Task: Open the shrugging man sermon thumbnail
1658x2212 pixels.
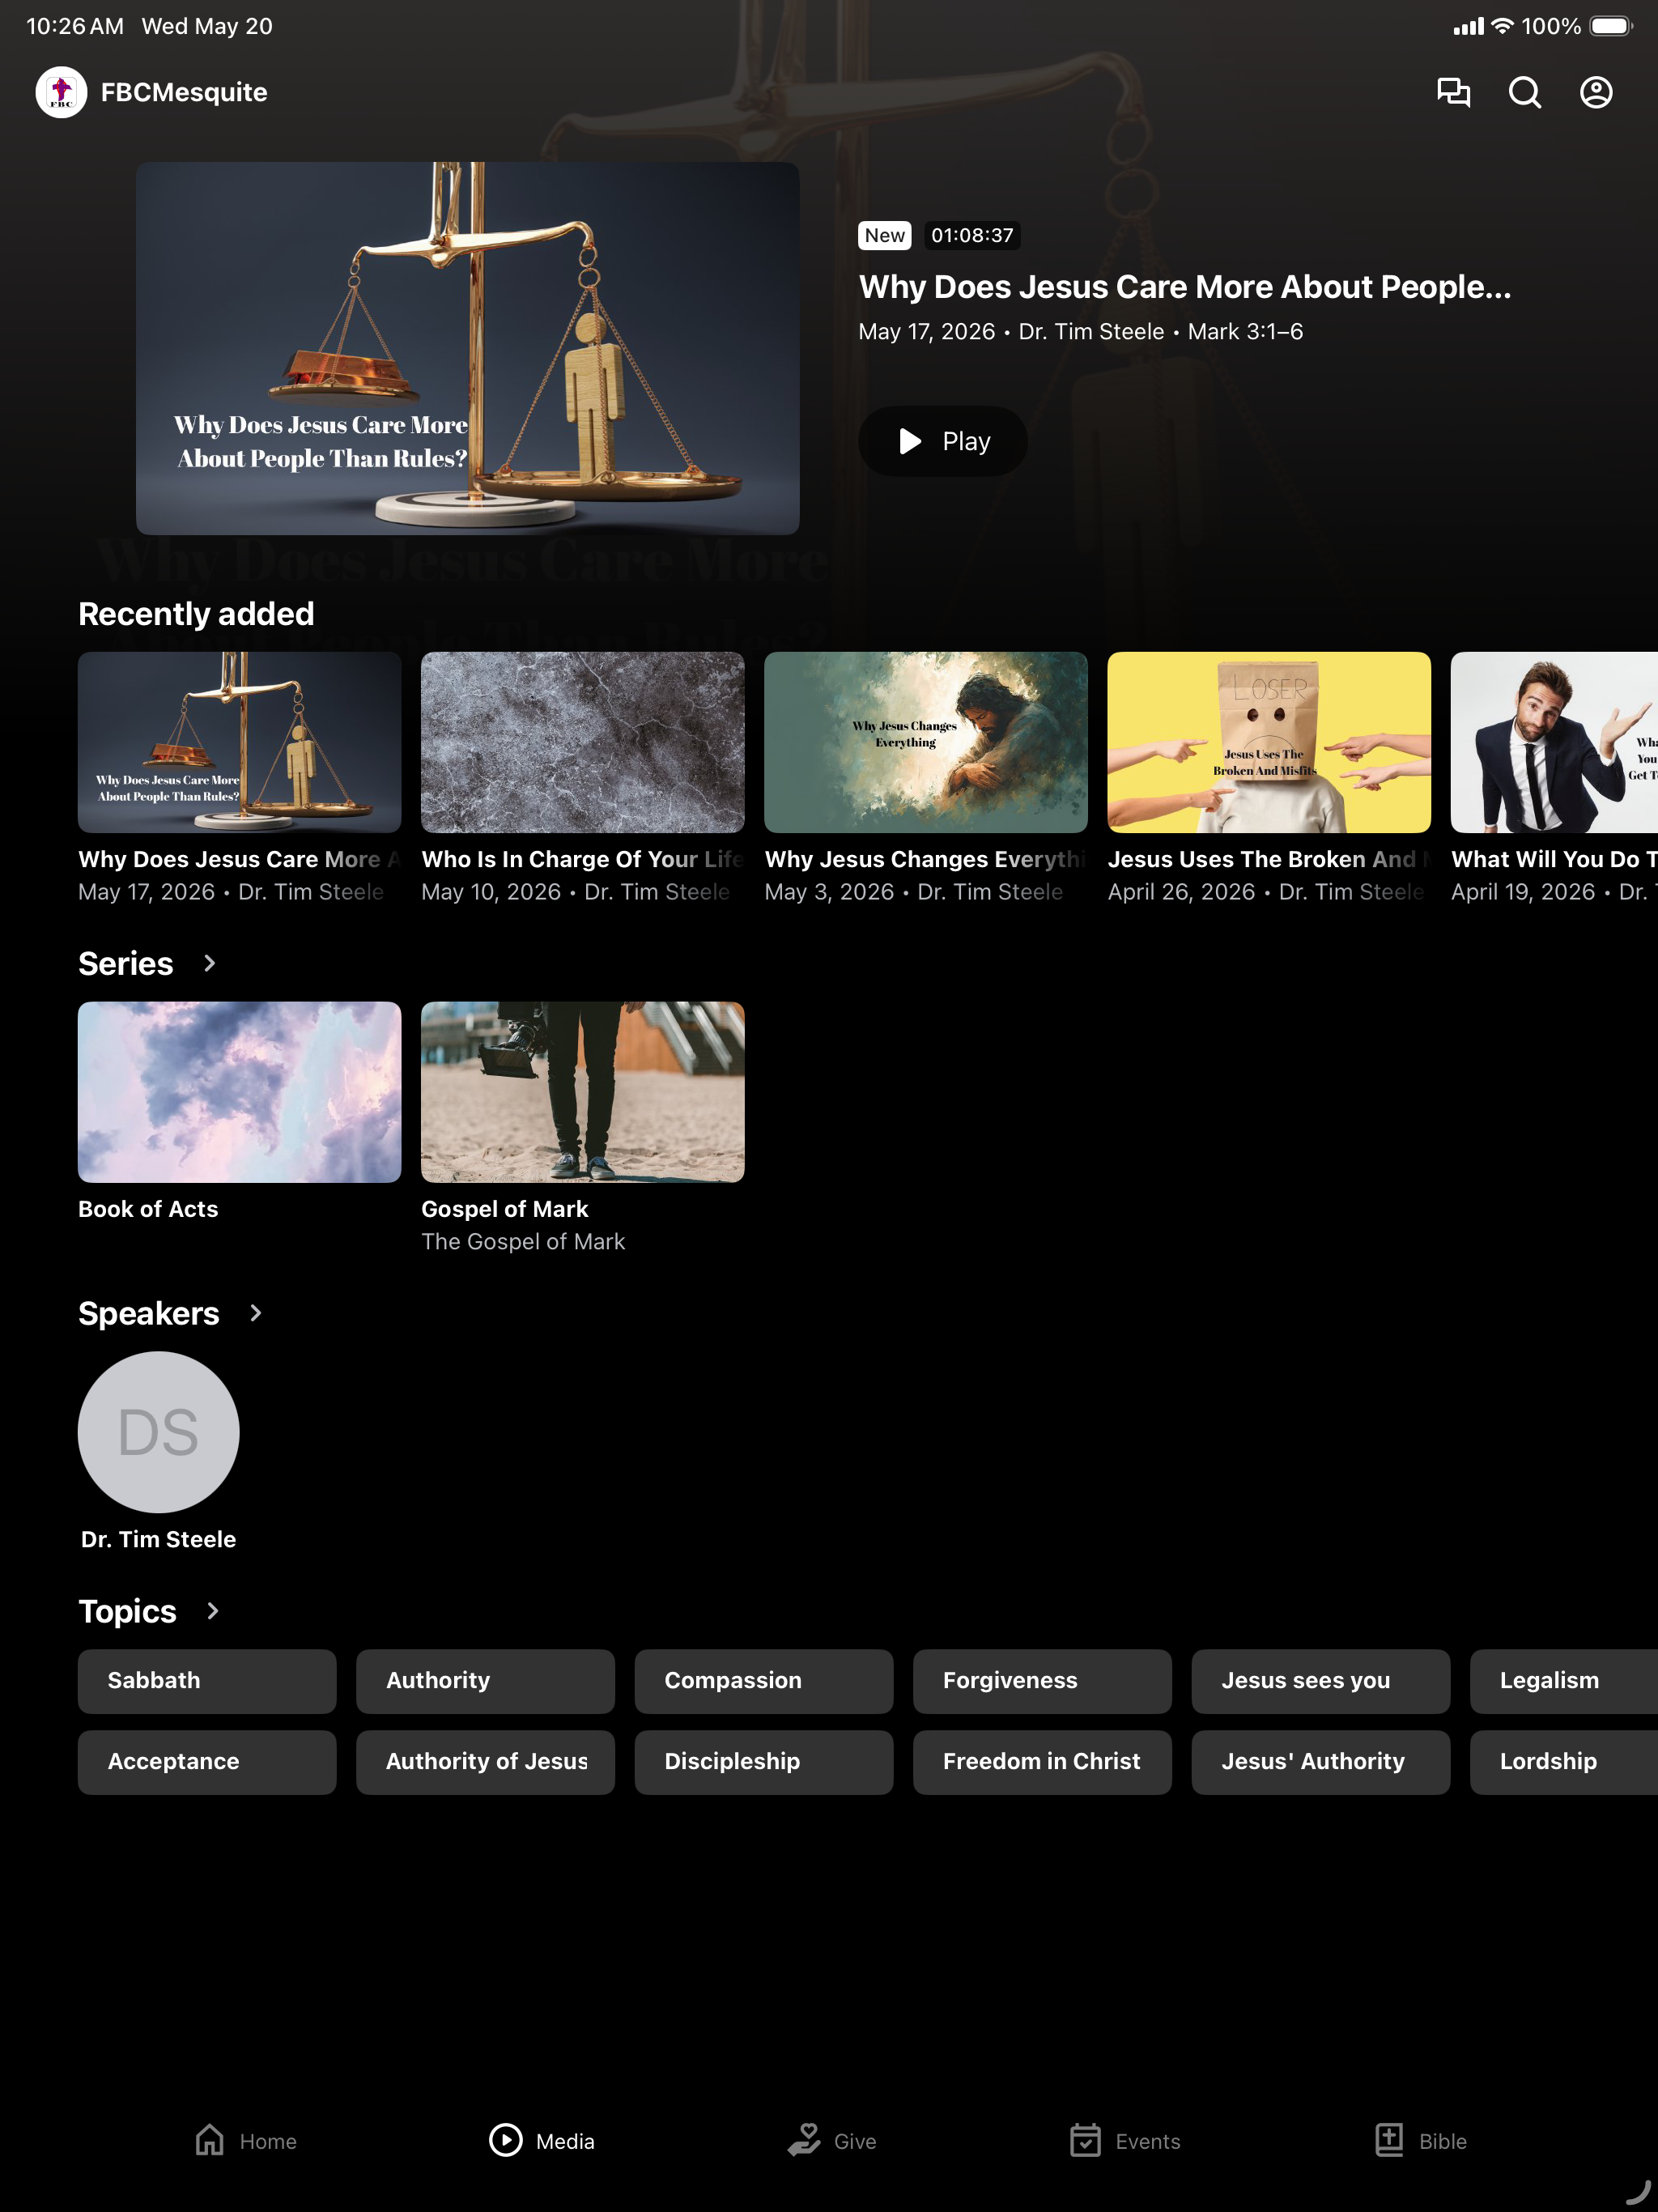Action: [1554, 742]
